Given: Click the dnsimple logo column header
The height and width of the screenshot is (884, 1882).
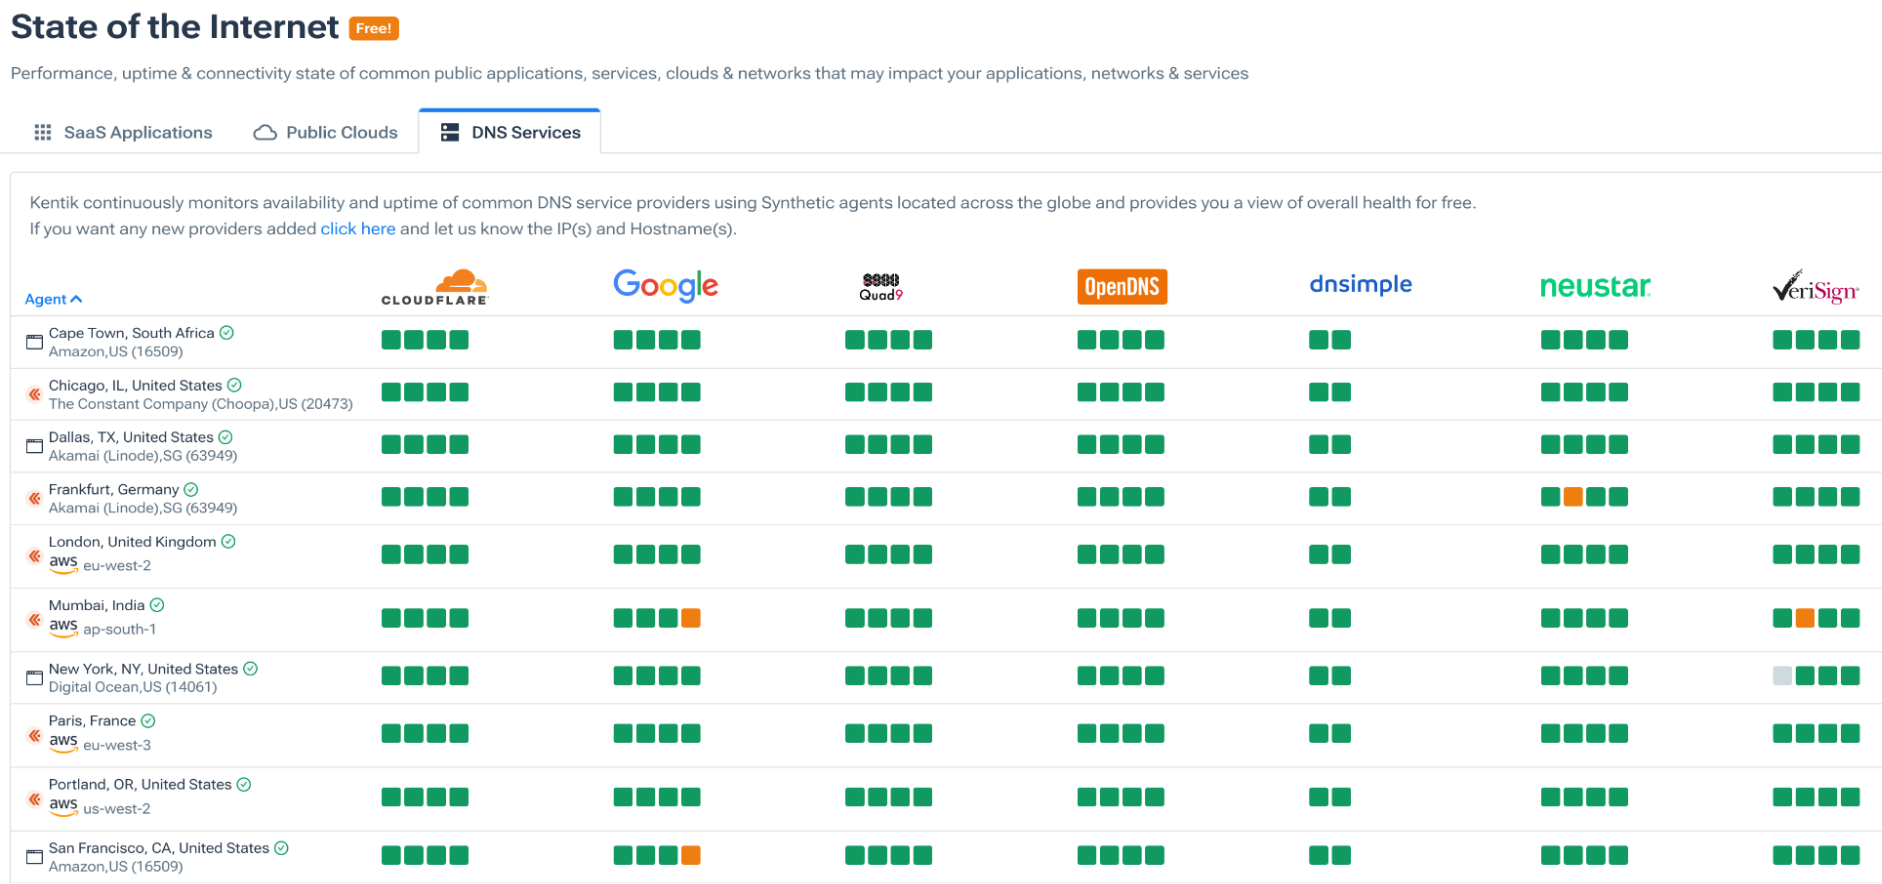Looking at the screenshot, I should click(1361, 284).
